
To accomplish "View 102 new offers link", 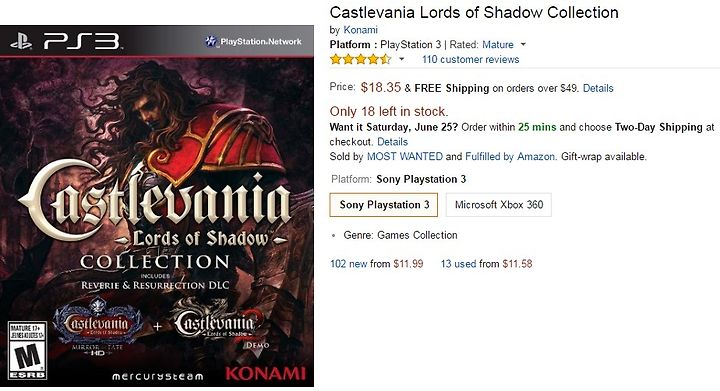I will (349, 264).
